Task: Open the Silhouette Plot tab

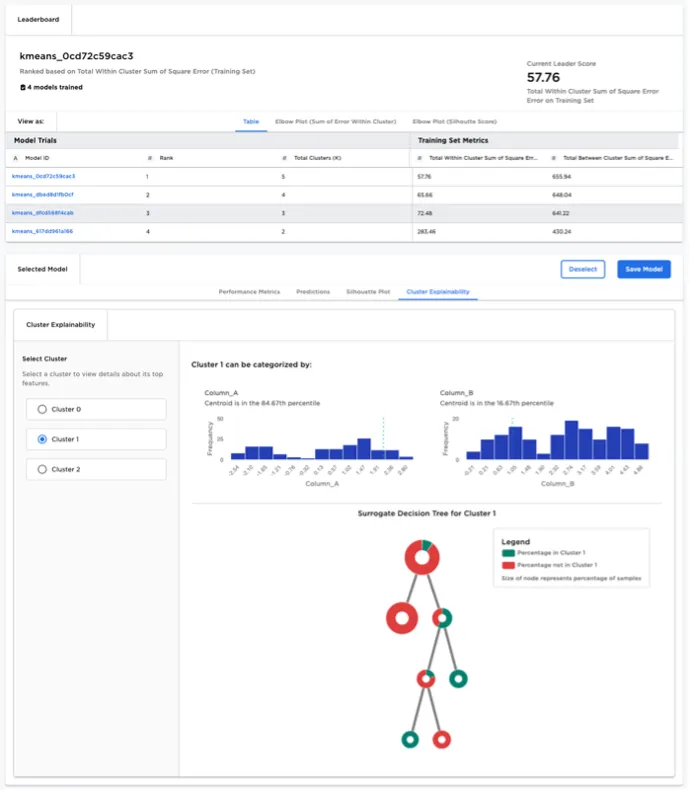Action: (367, 292)
